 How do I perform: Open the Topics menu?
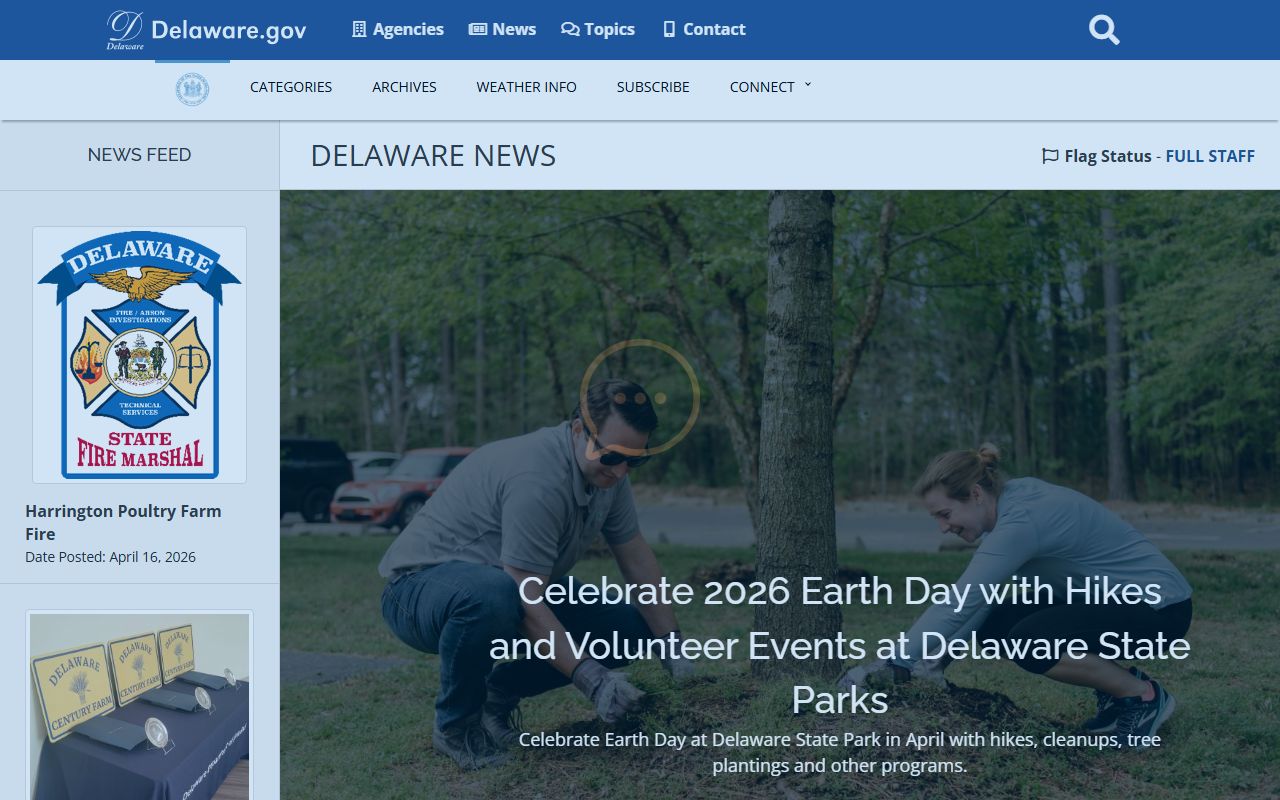(x=598, y=29)
